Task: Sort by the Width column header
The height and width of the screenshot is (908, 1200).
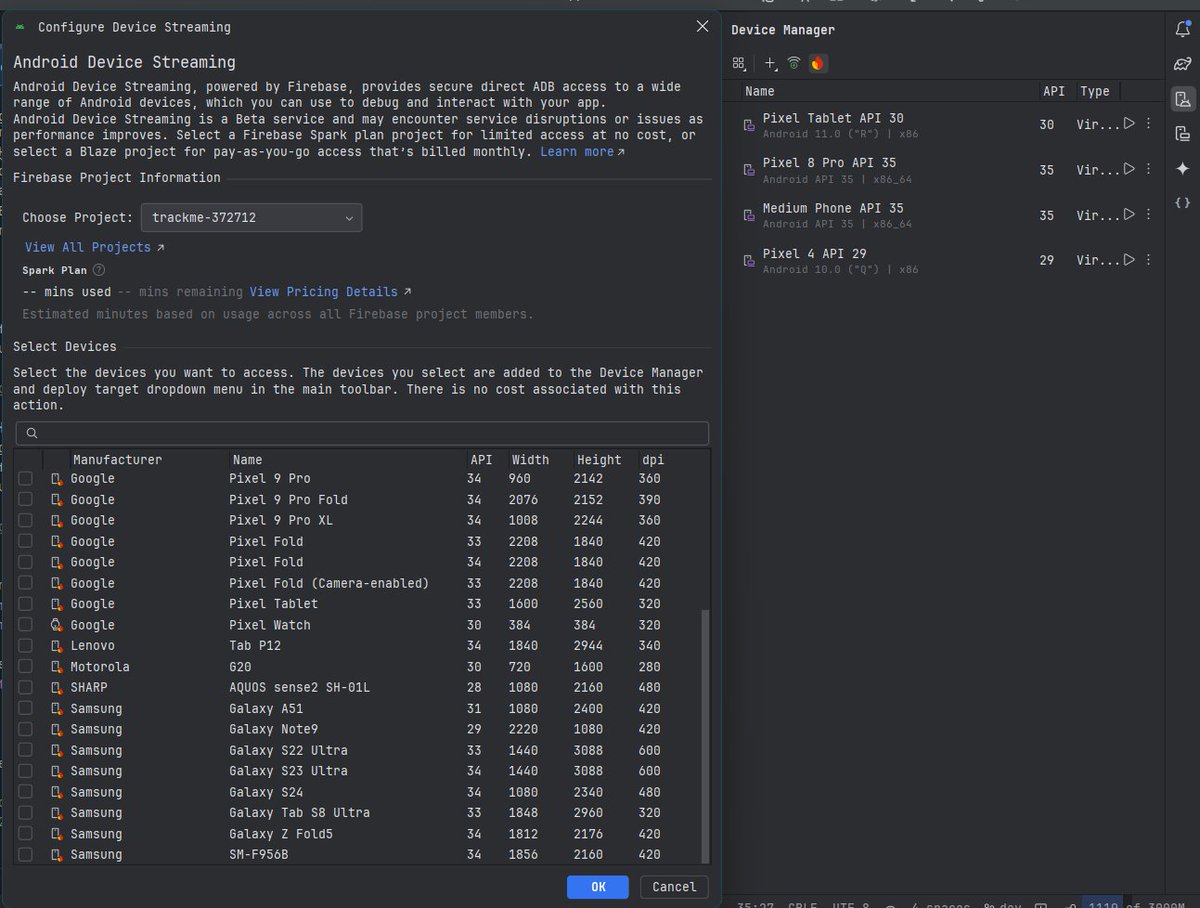Action: (530, 460)
